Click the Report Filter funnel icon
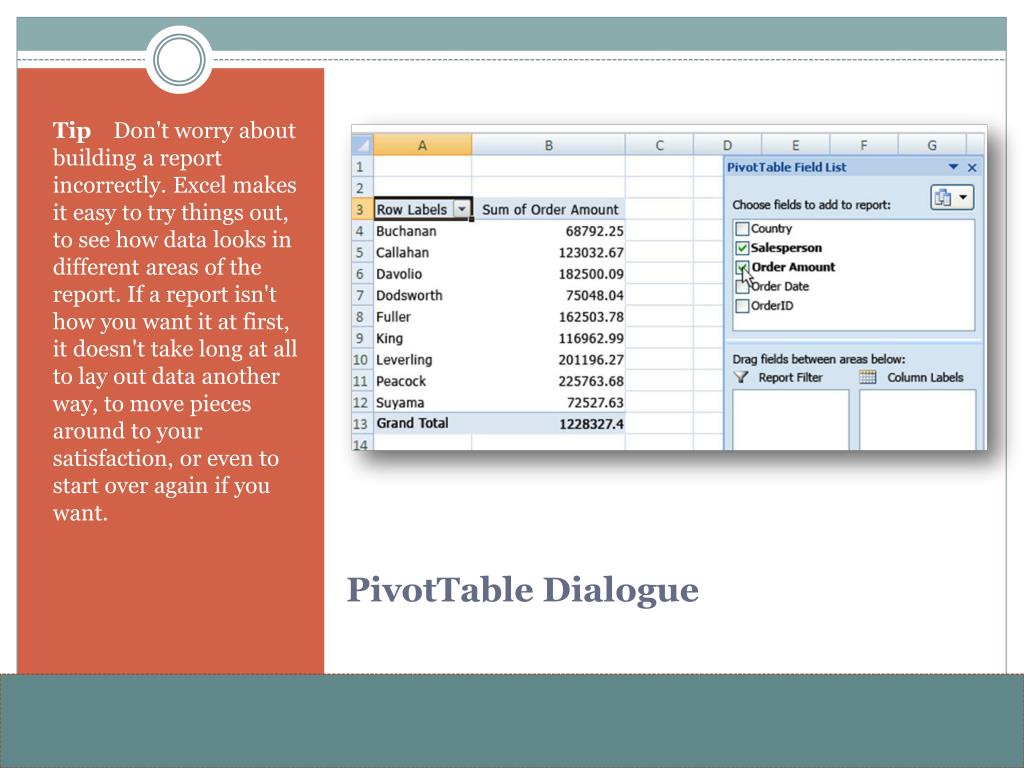Image resolution: width=1024 pixels, height=768 pixels. click(x=741, y=377)
